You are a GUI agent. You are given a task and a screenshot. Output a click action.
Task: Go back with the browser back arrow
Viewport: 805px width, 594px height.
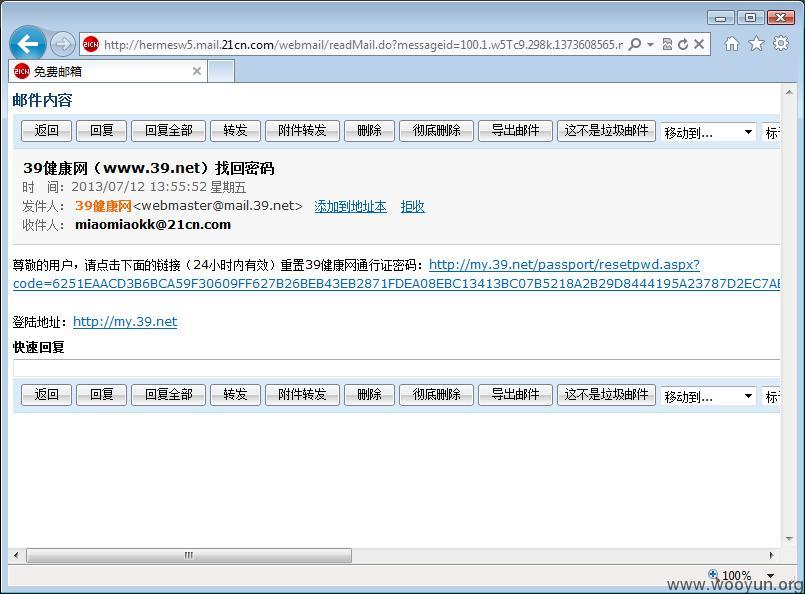click(27, 44)
